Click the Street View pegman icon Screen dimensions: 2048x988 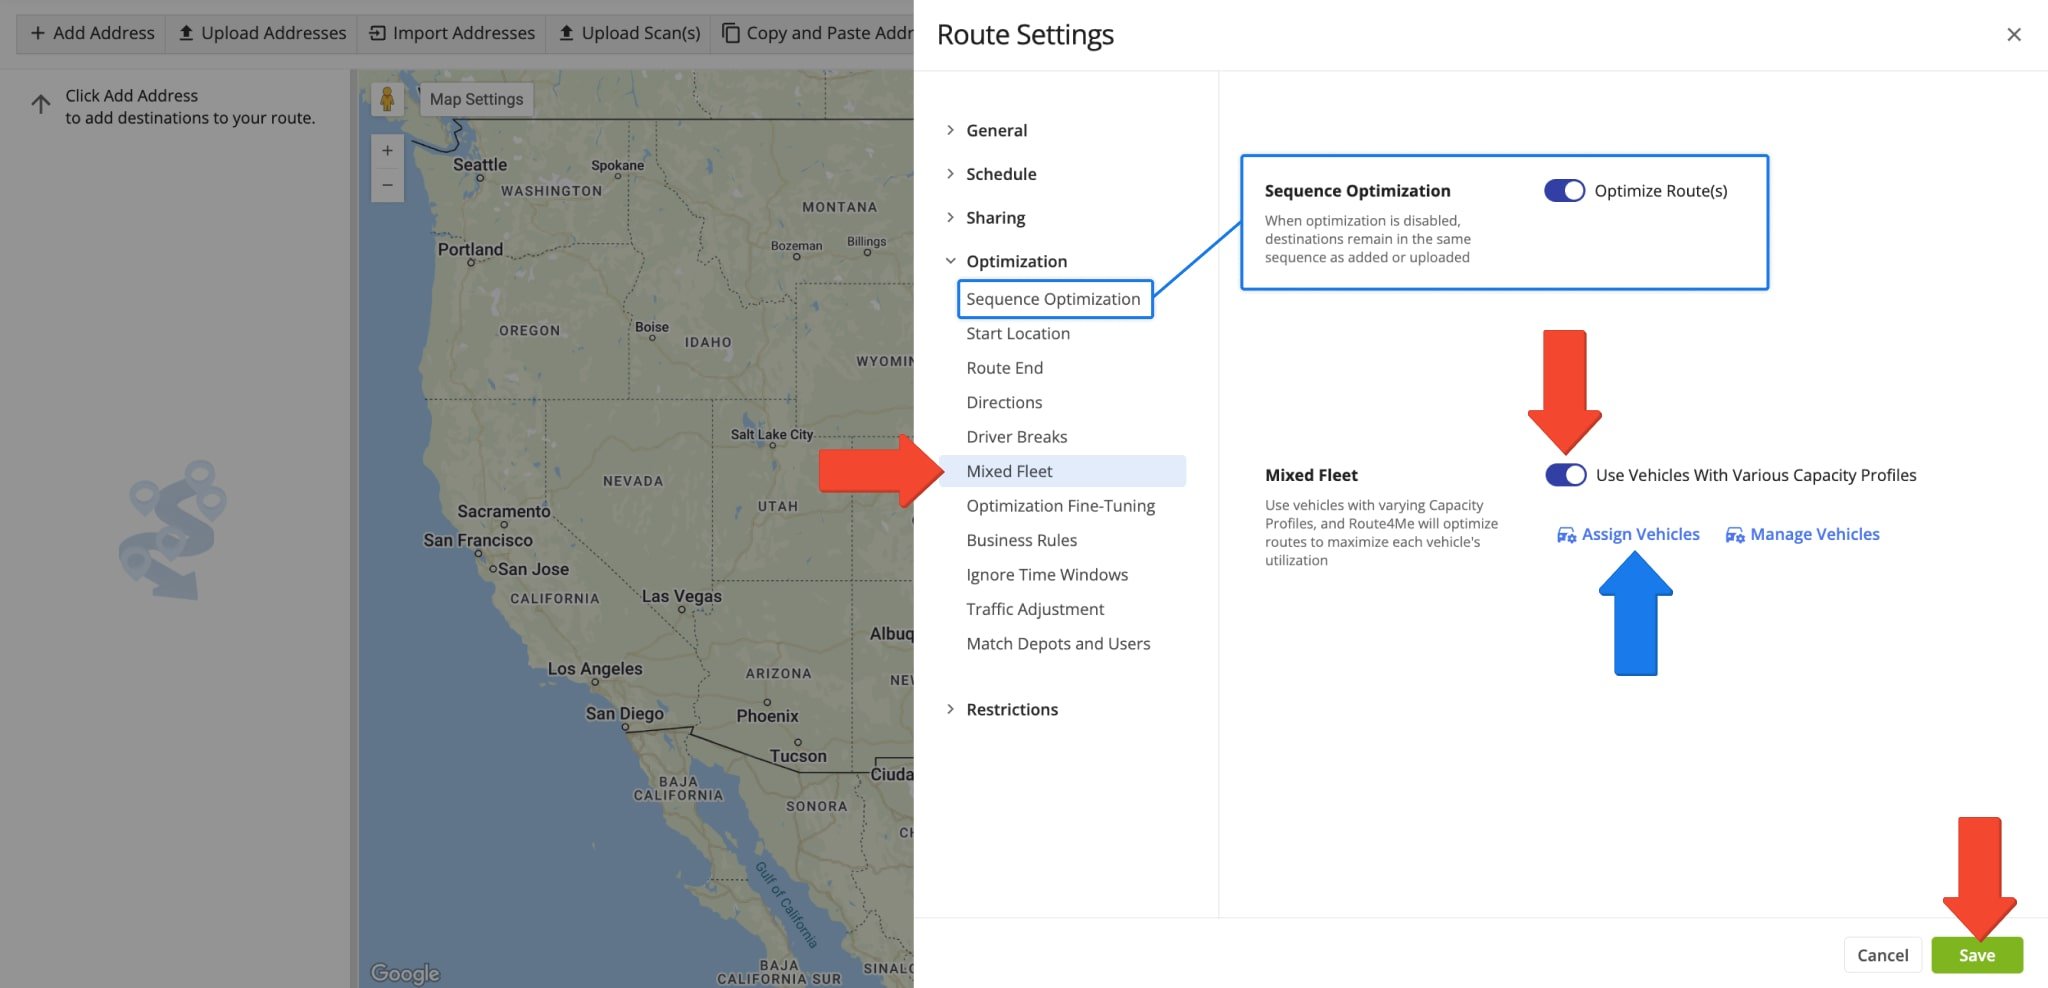click(x=387, y=99)
